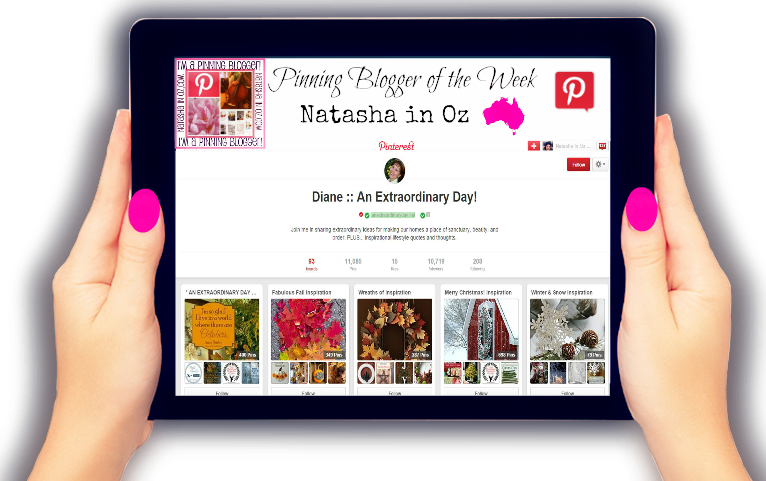Click the Natasha in Oz user avatar

[548, 146]
